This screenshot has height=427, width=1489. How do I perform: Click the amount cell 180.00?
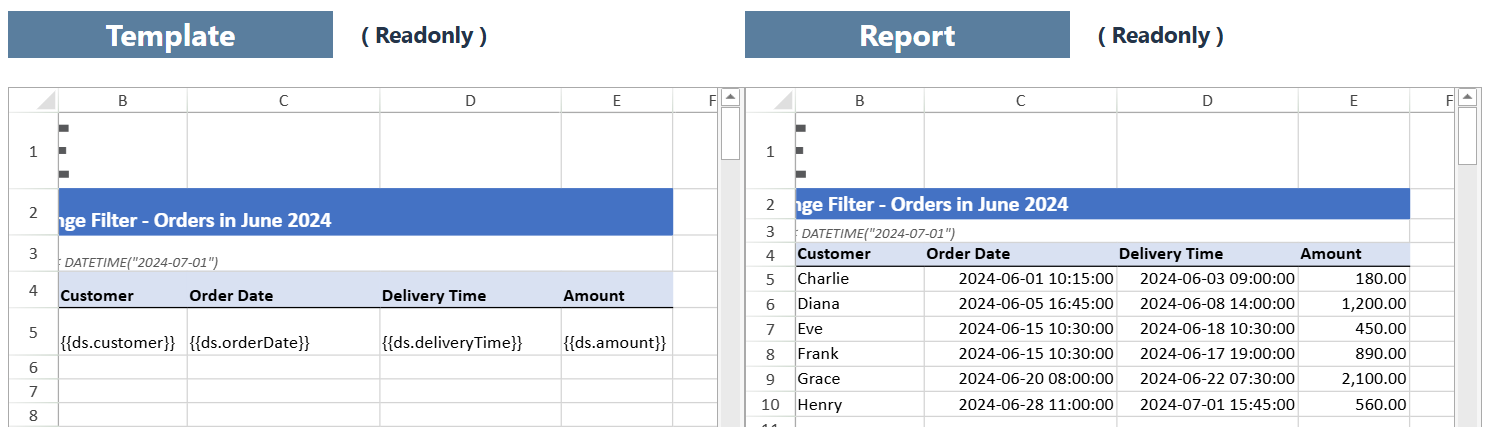pyautogui.click(x=1354, y=279)
